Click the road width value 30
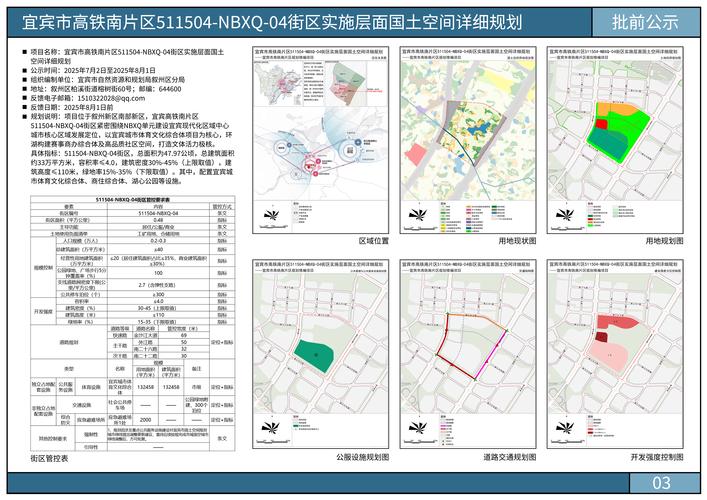This screenshot has height=500, width=707. point(184,356)
